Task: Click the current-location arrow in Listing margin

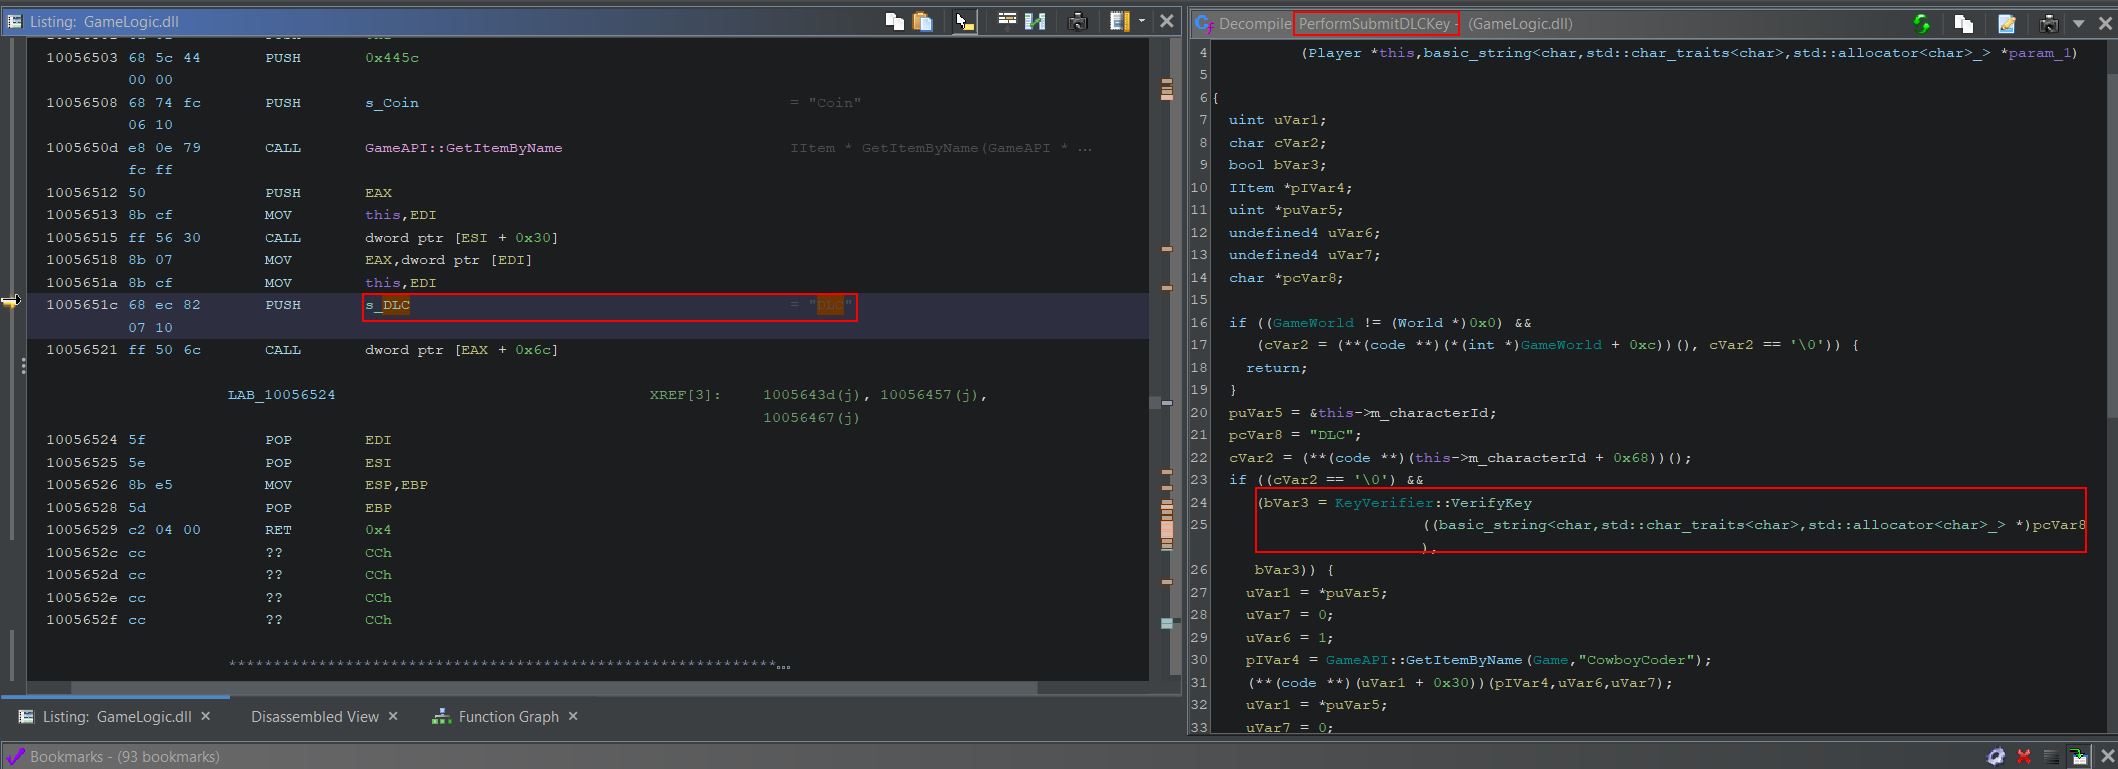Action: click(11, 301)
